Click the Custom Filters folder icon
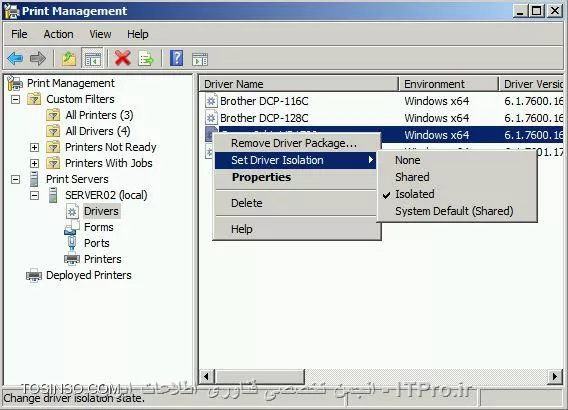The width and height of the screenshot is (568, 410). tap(34, 99)
